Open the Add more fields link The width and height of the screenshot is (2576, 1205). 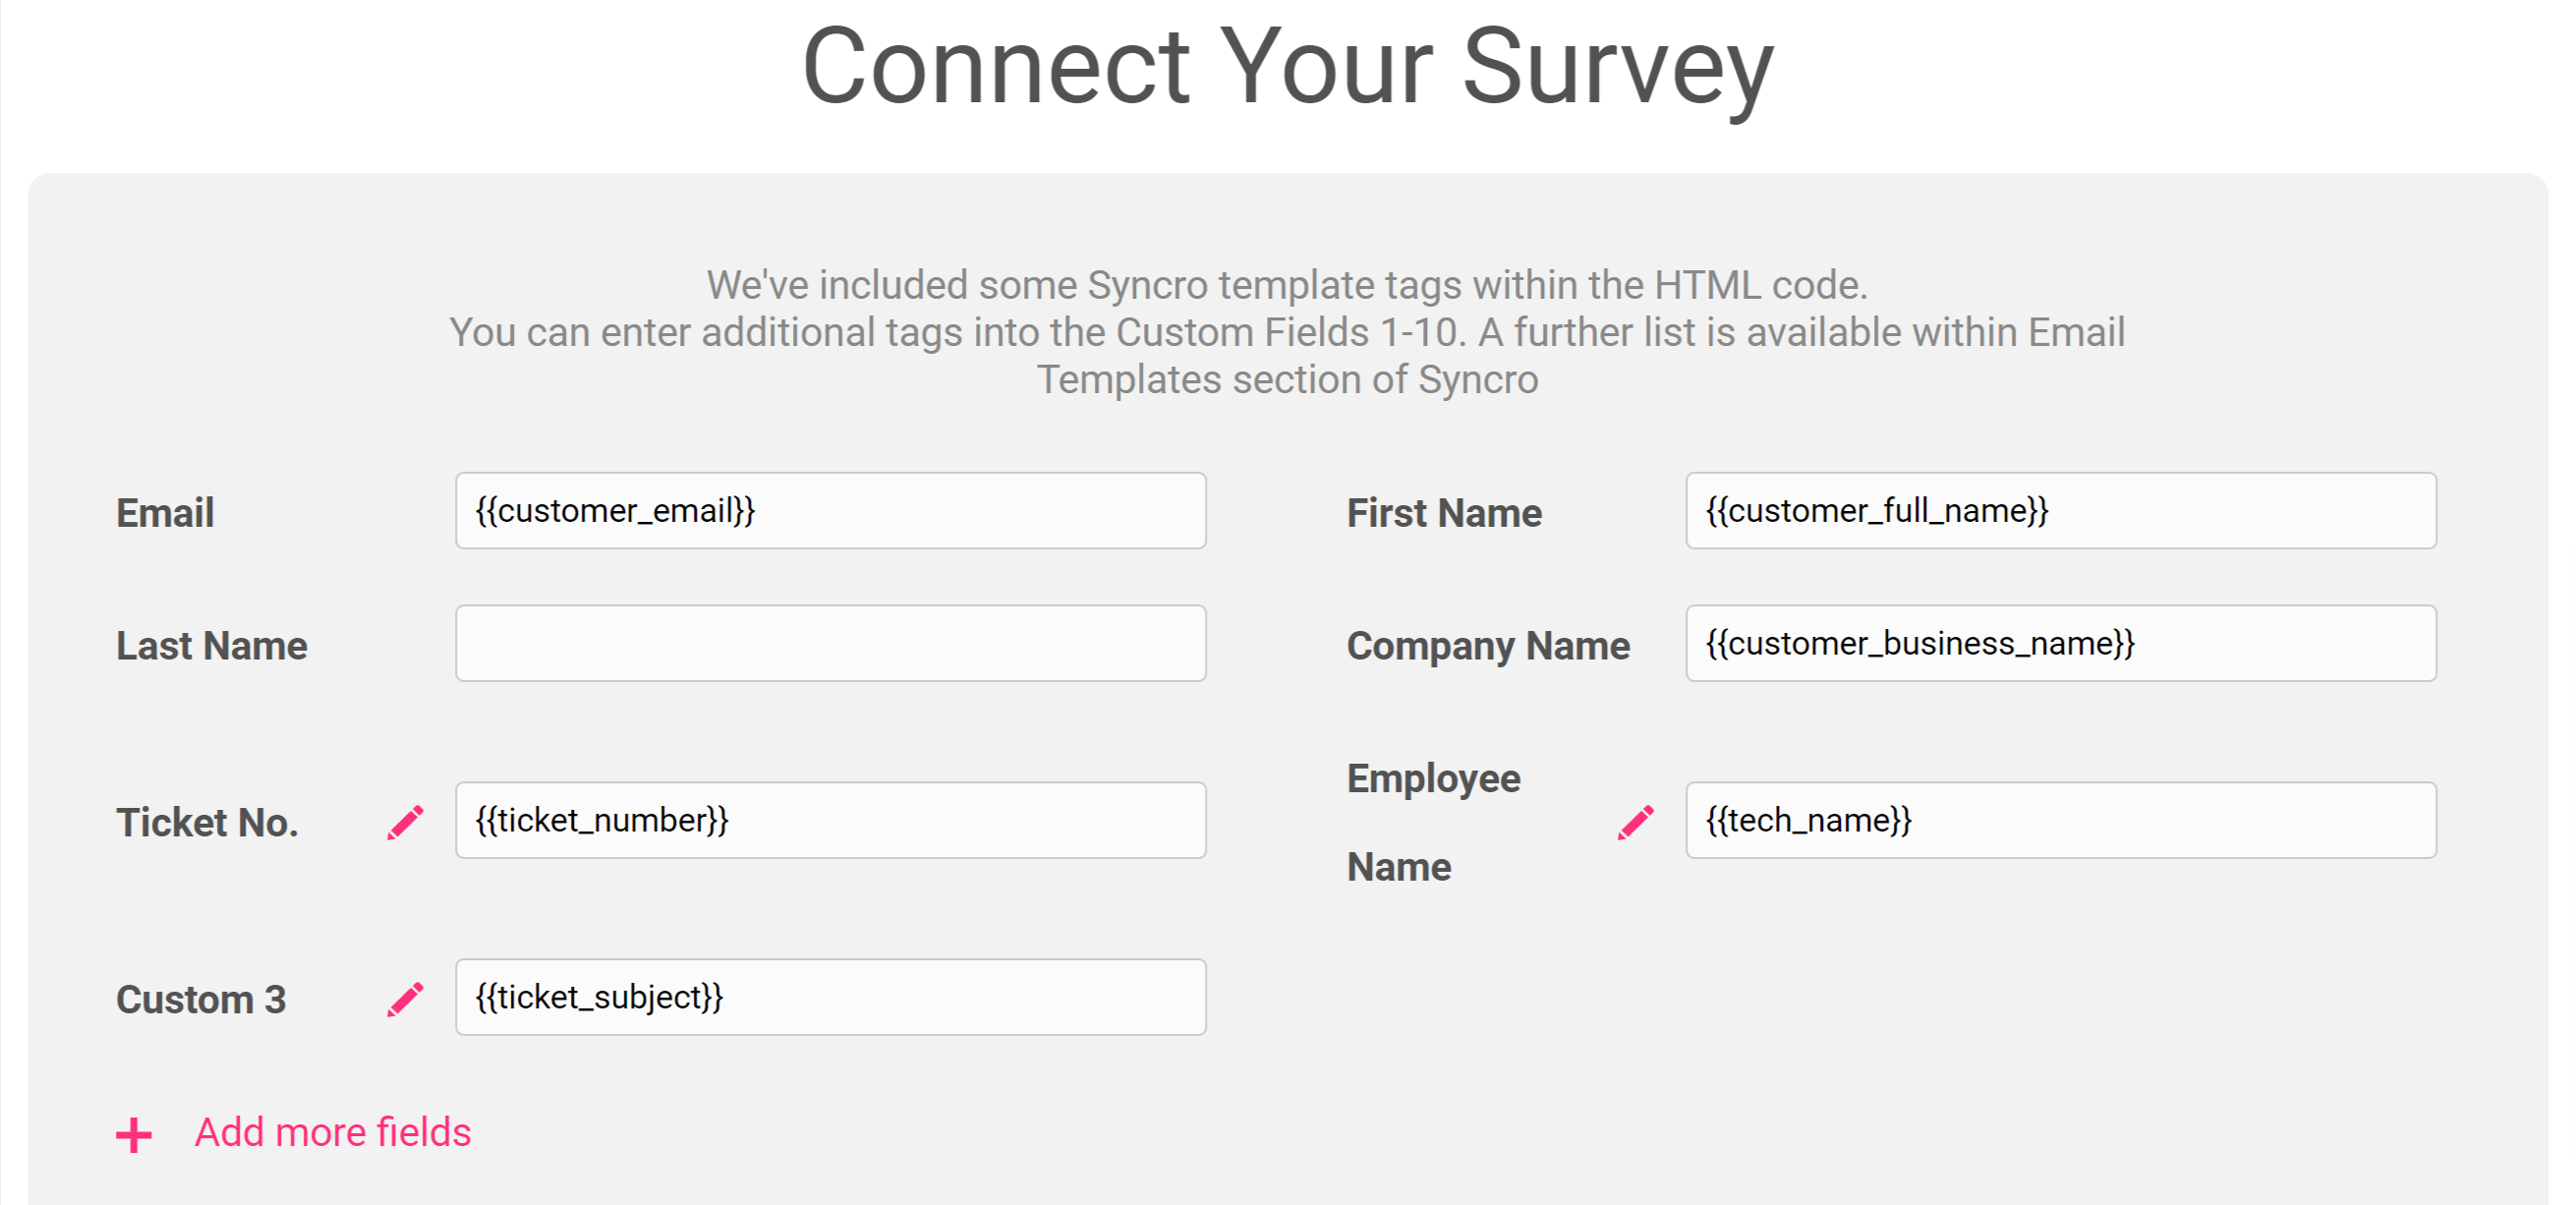[332, 1132]
